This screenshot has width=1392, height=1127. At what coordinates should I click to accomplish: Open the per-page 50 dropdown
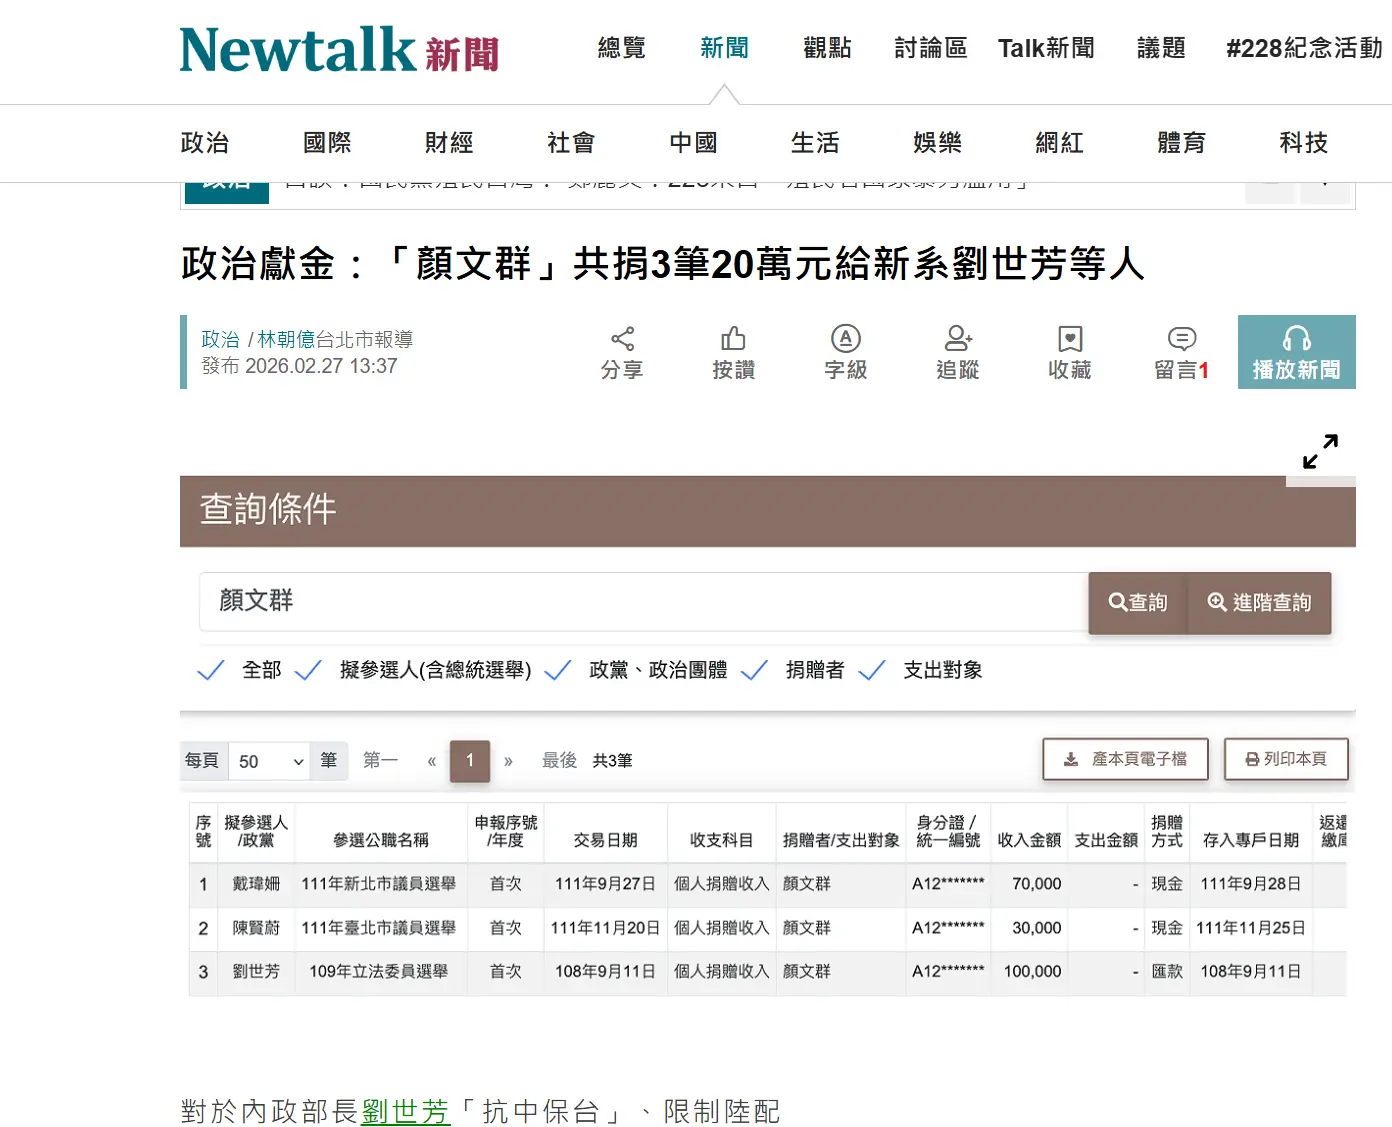pos(268,761)
